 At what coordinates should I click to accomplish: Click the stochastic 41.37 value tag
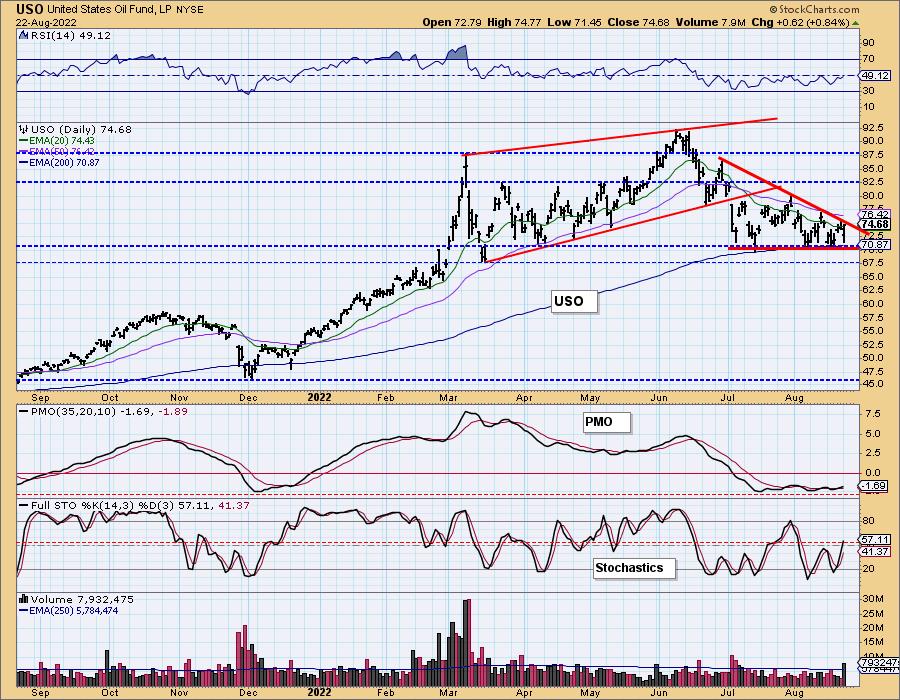876,551
